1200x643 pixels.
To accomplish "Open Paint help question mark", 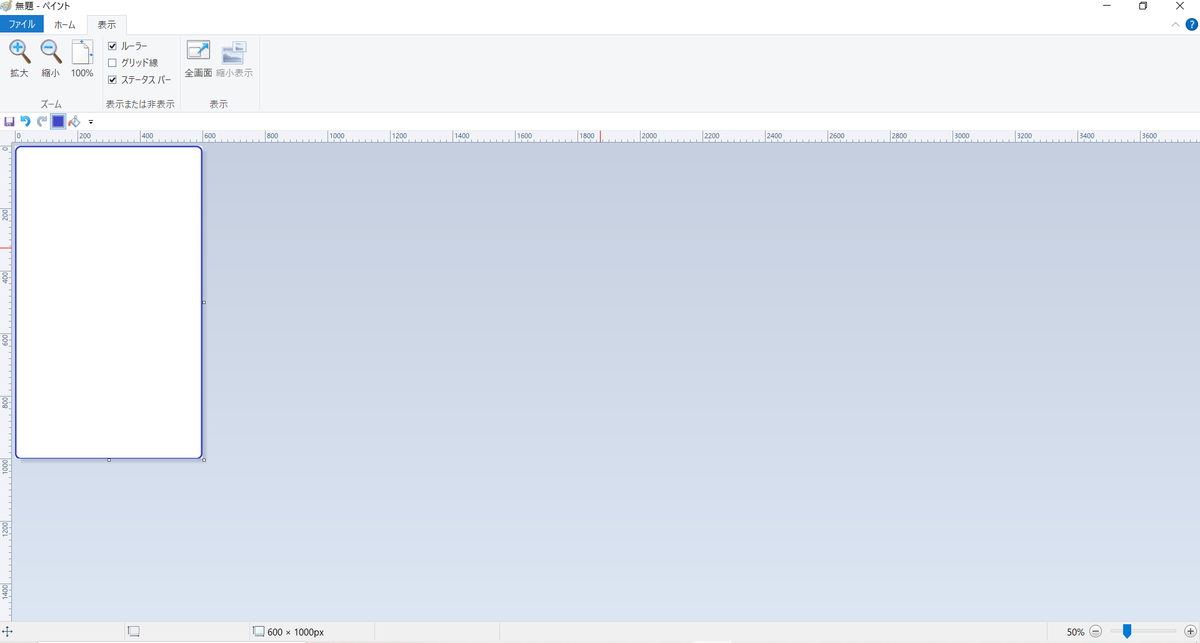I will 1191,24.
